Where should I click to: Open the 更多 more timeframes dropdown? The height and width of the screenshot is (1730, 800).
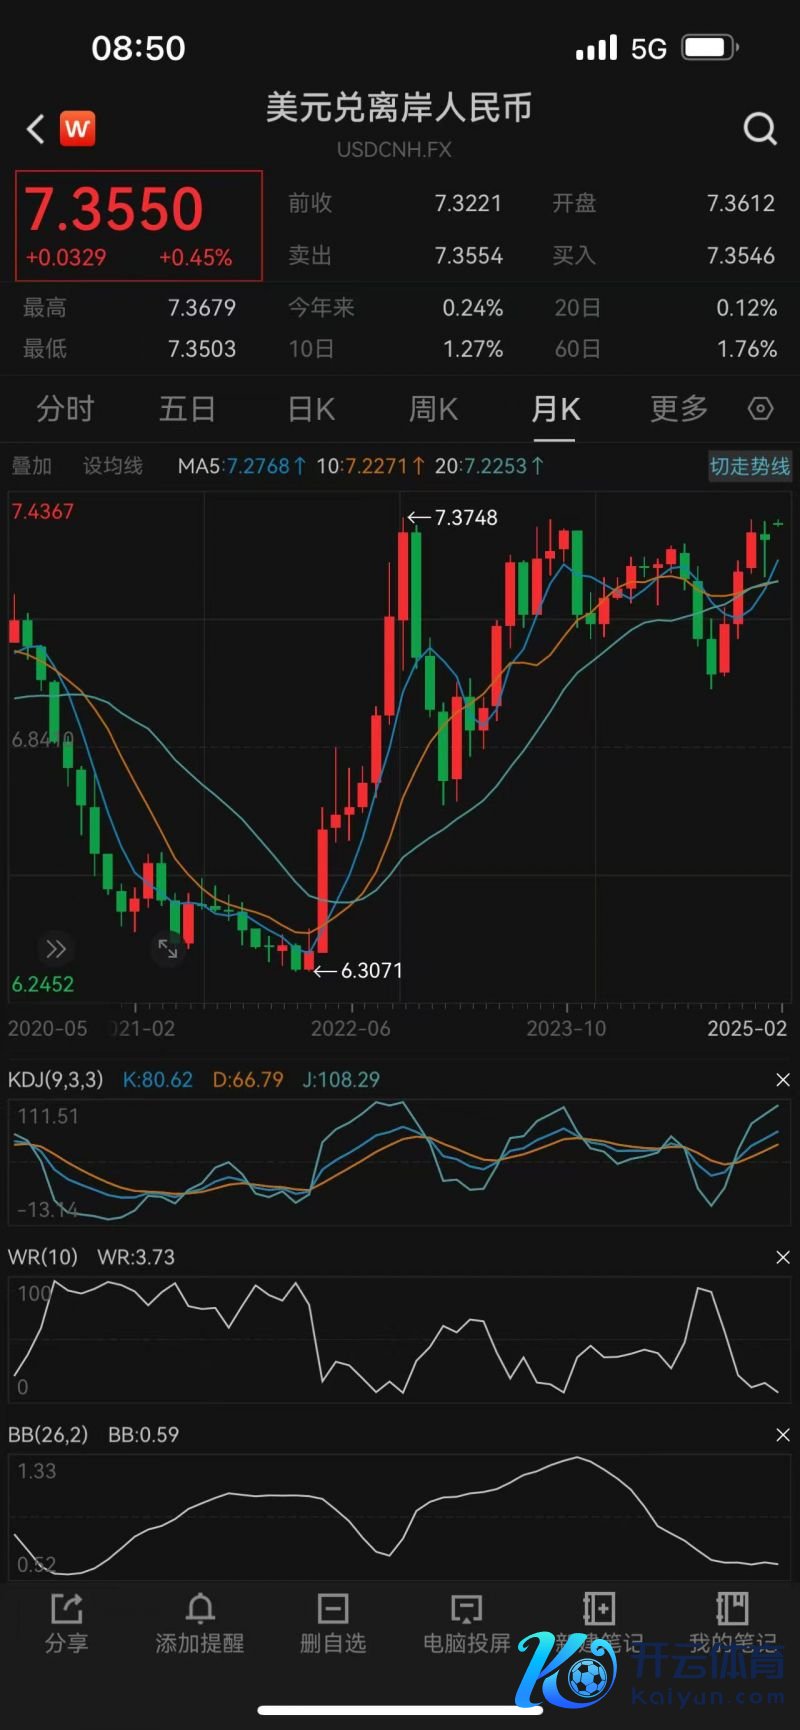[x=679, y=409]
